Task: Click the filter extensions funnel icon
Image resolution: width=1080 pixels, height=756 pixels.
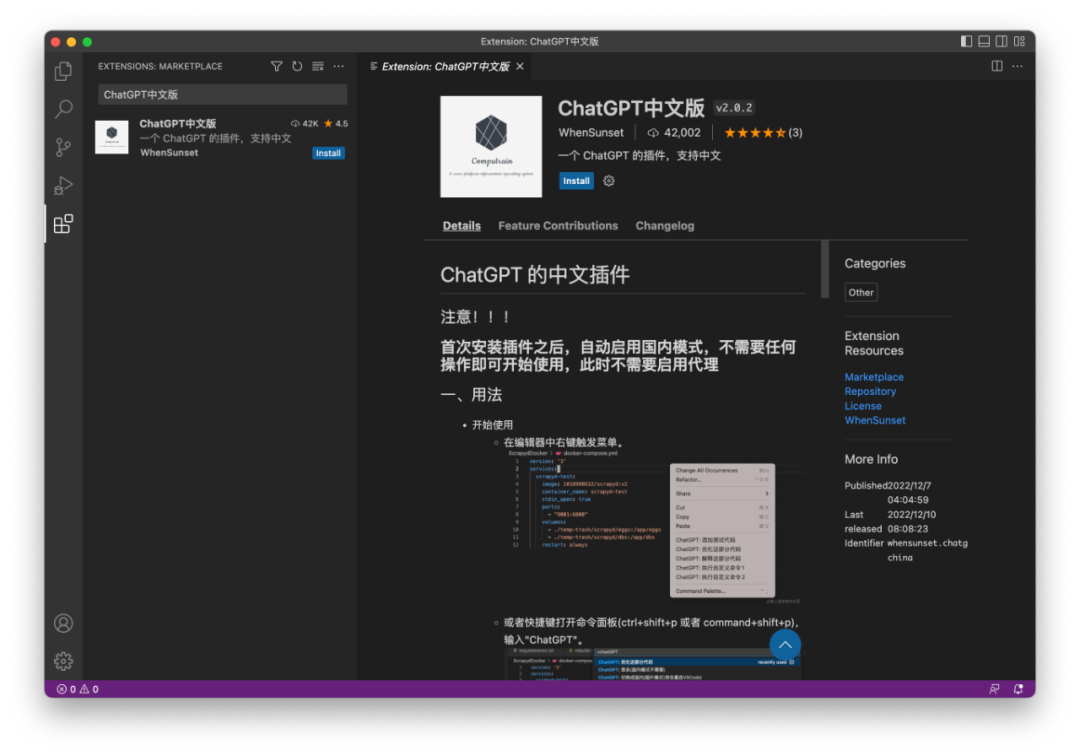Action: 277,66
